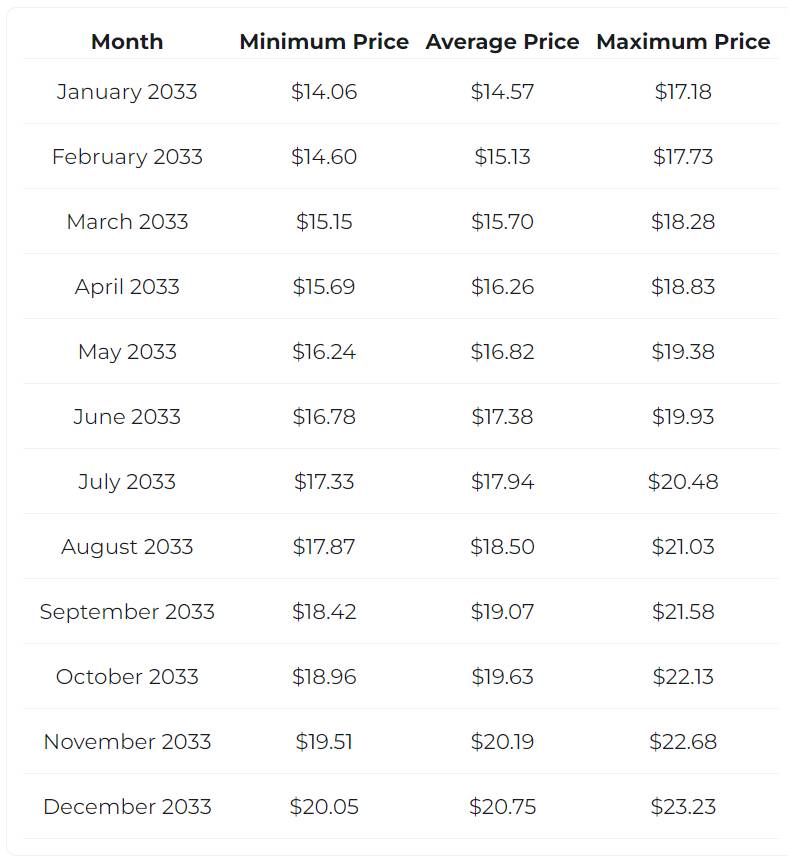This screenshot has width=790, height=868.
Task: Click the Minimum Price column header
Action: tap(324, 42)
